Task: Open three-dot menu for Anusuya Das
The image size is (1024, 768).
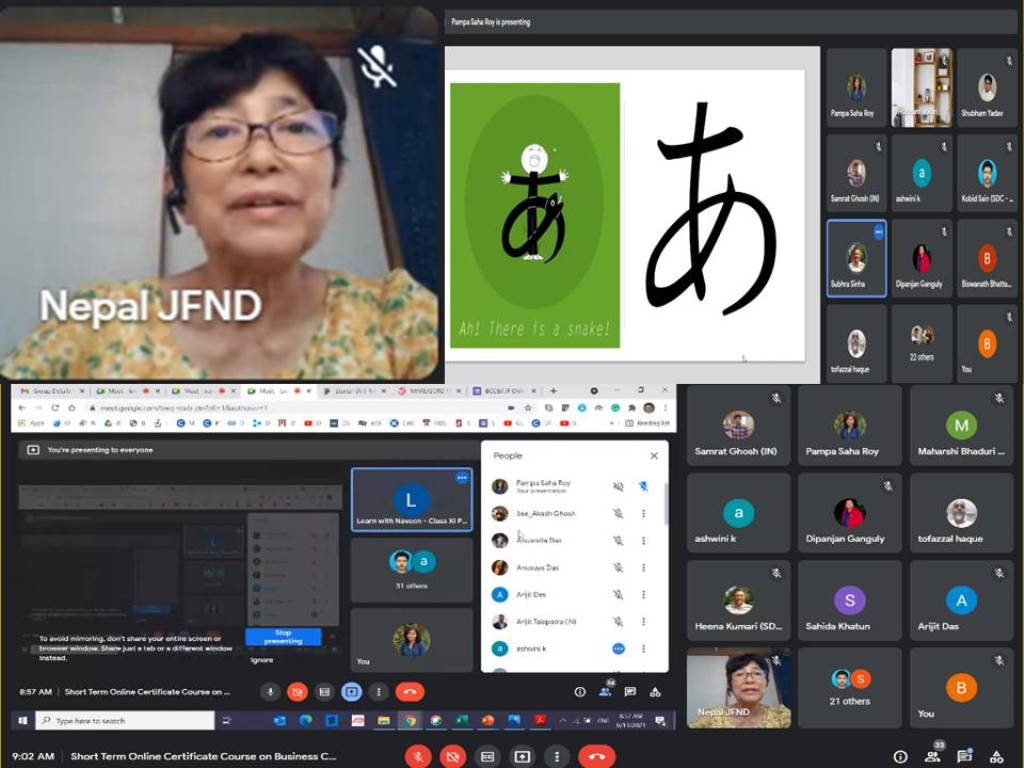Action: 643,568
